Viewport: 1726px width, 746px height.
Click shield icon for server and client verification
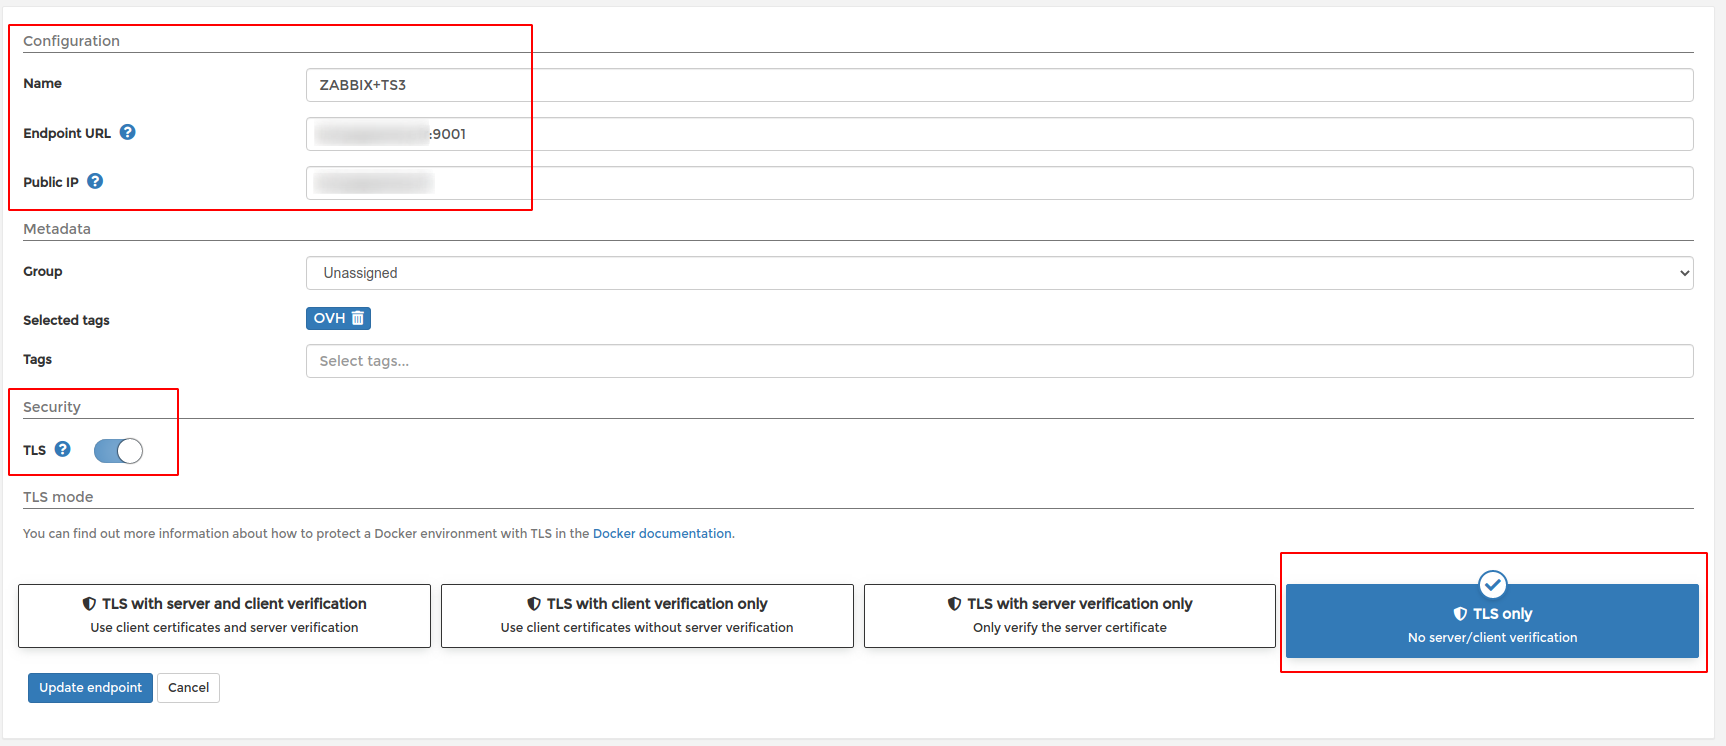point(90,604)
